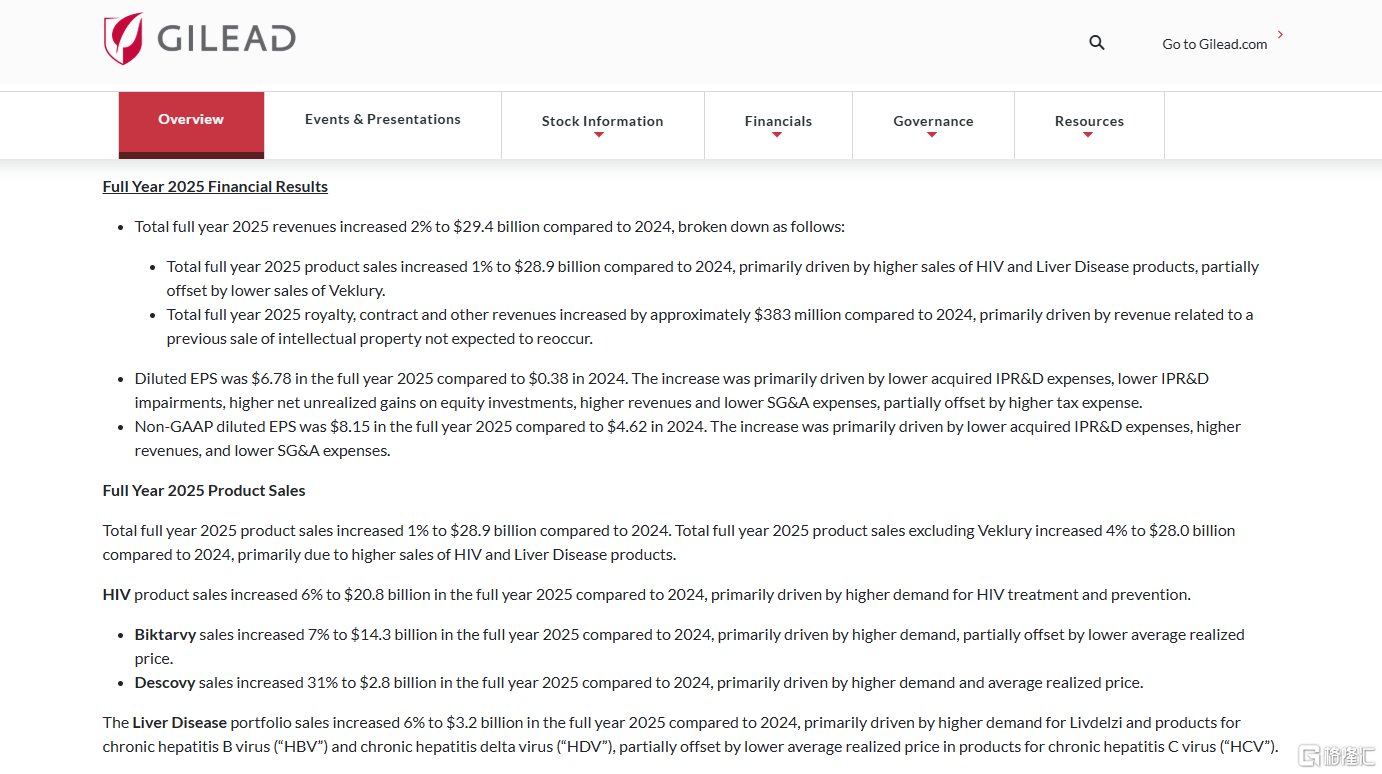Open the Financials menu
Viewport: 1382px width, 774px height.
point(778,121)
